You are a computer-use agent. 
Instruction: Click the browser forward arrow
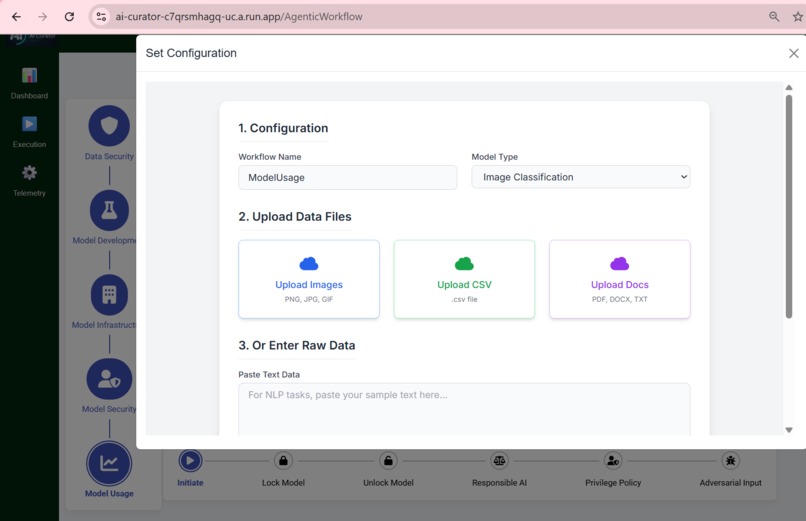click(x=43, y=16)
